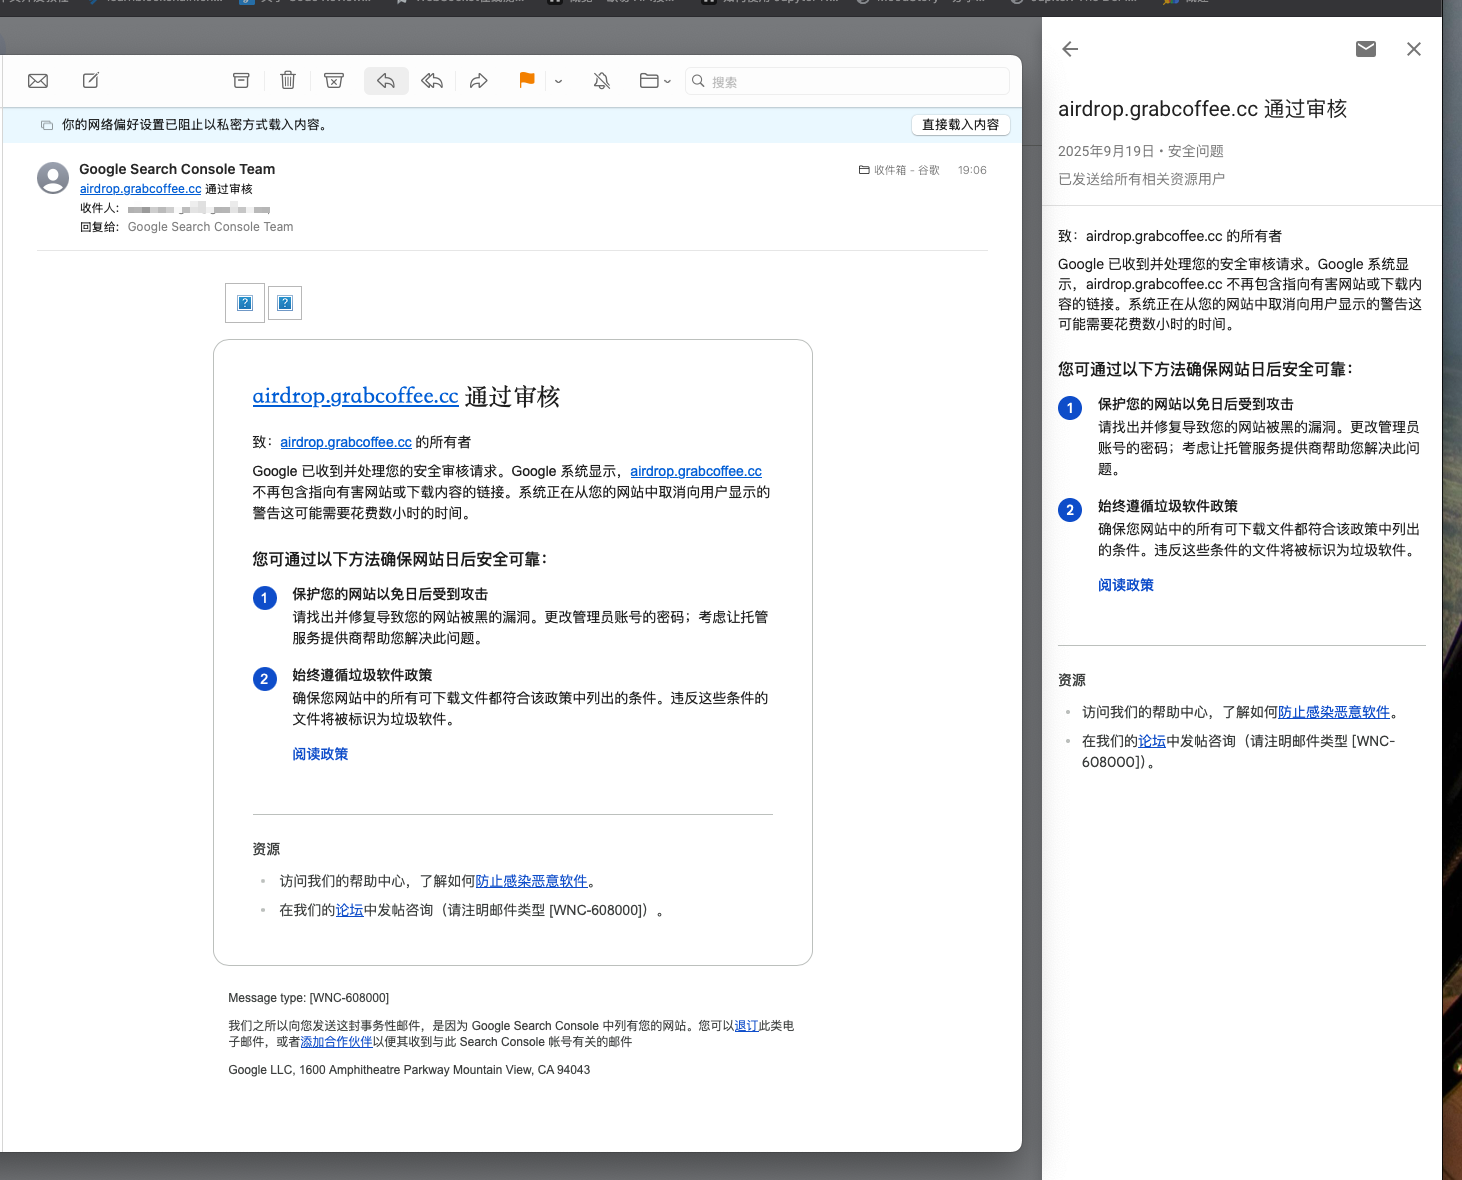
Task: Open the airdrop.grabcoffee.cc link in the email
Action: click(x=355, y=395)
